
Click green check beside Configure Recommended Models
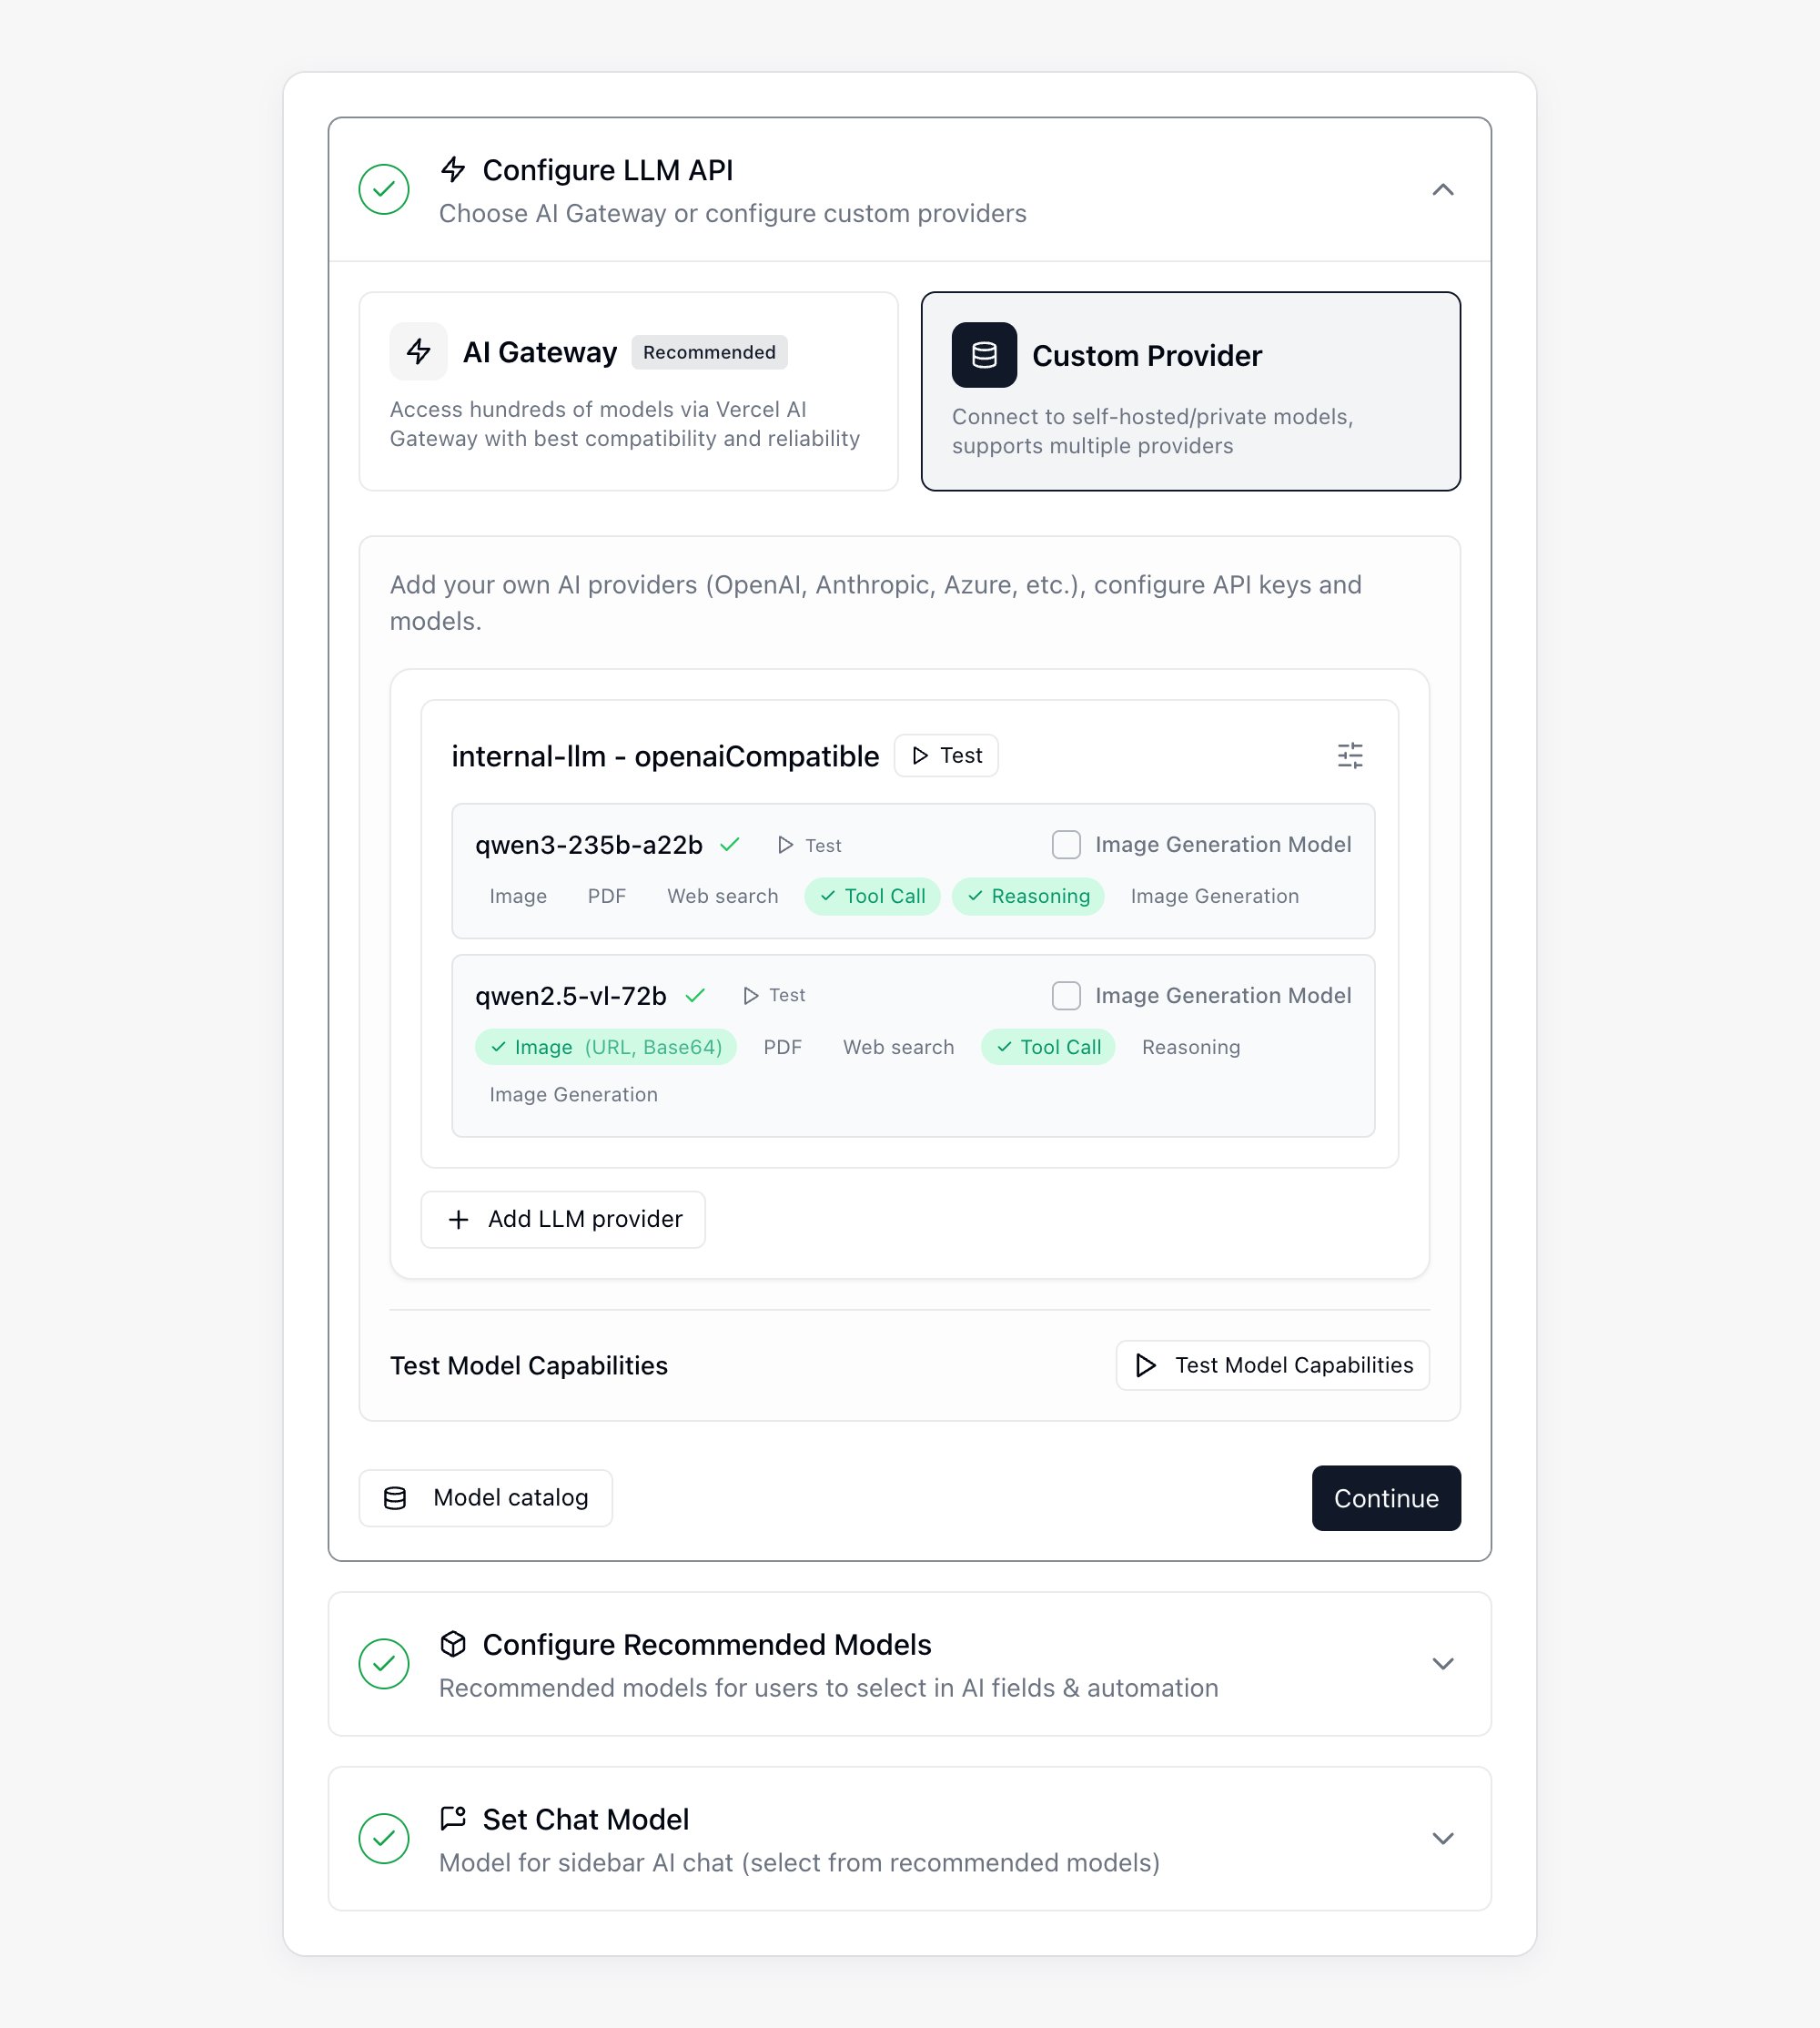coord(384,1663)
